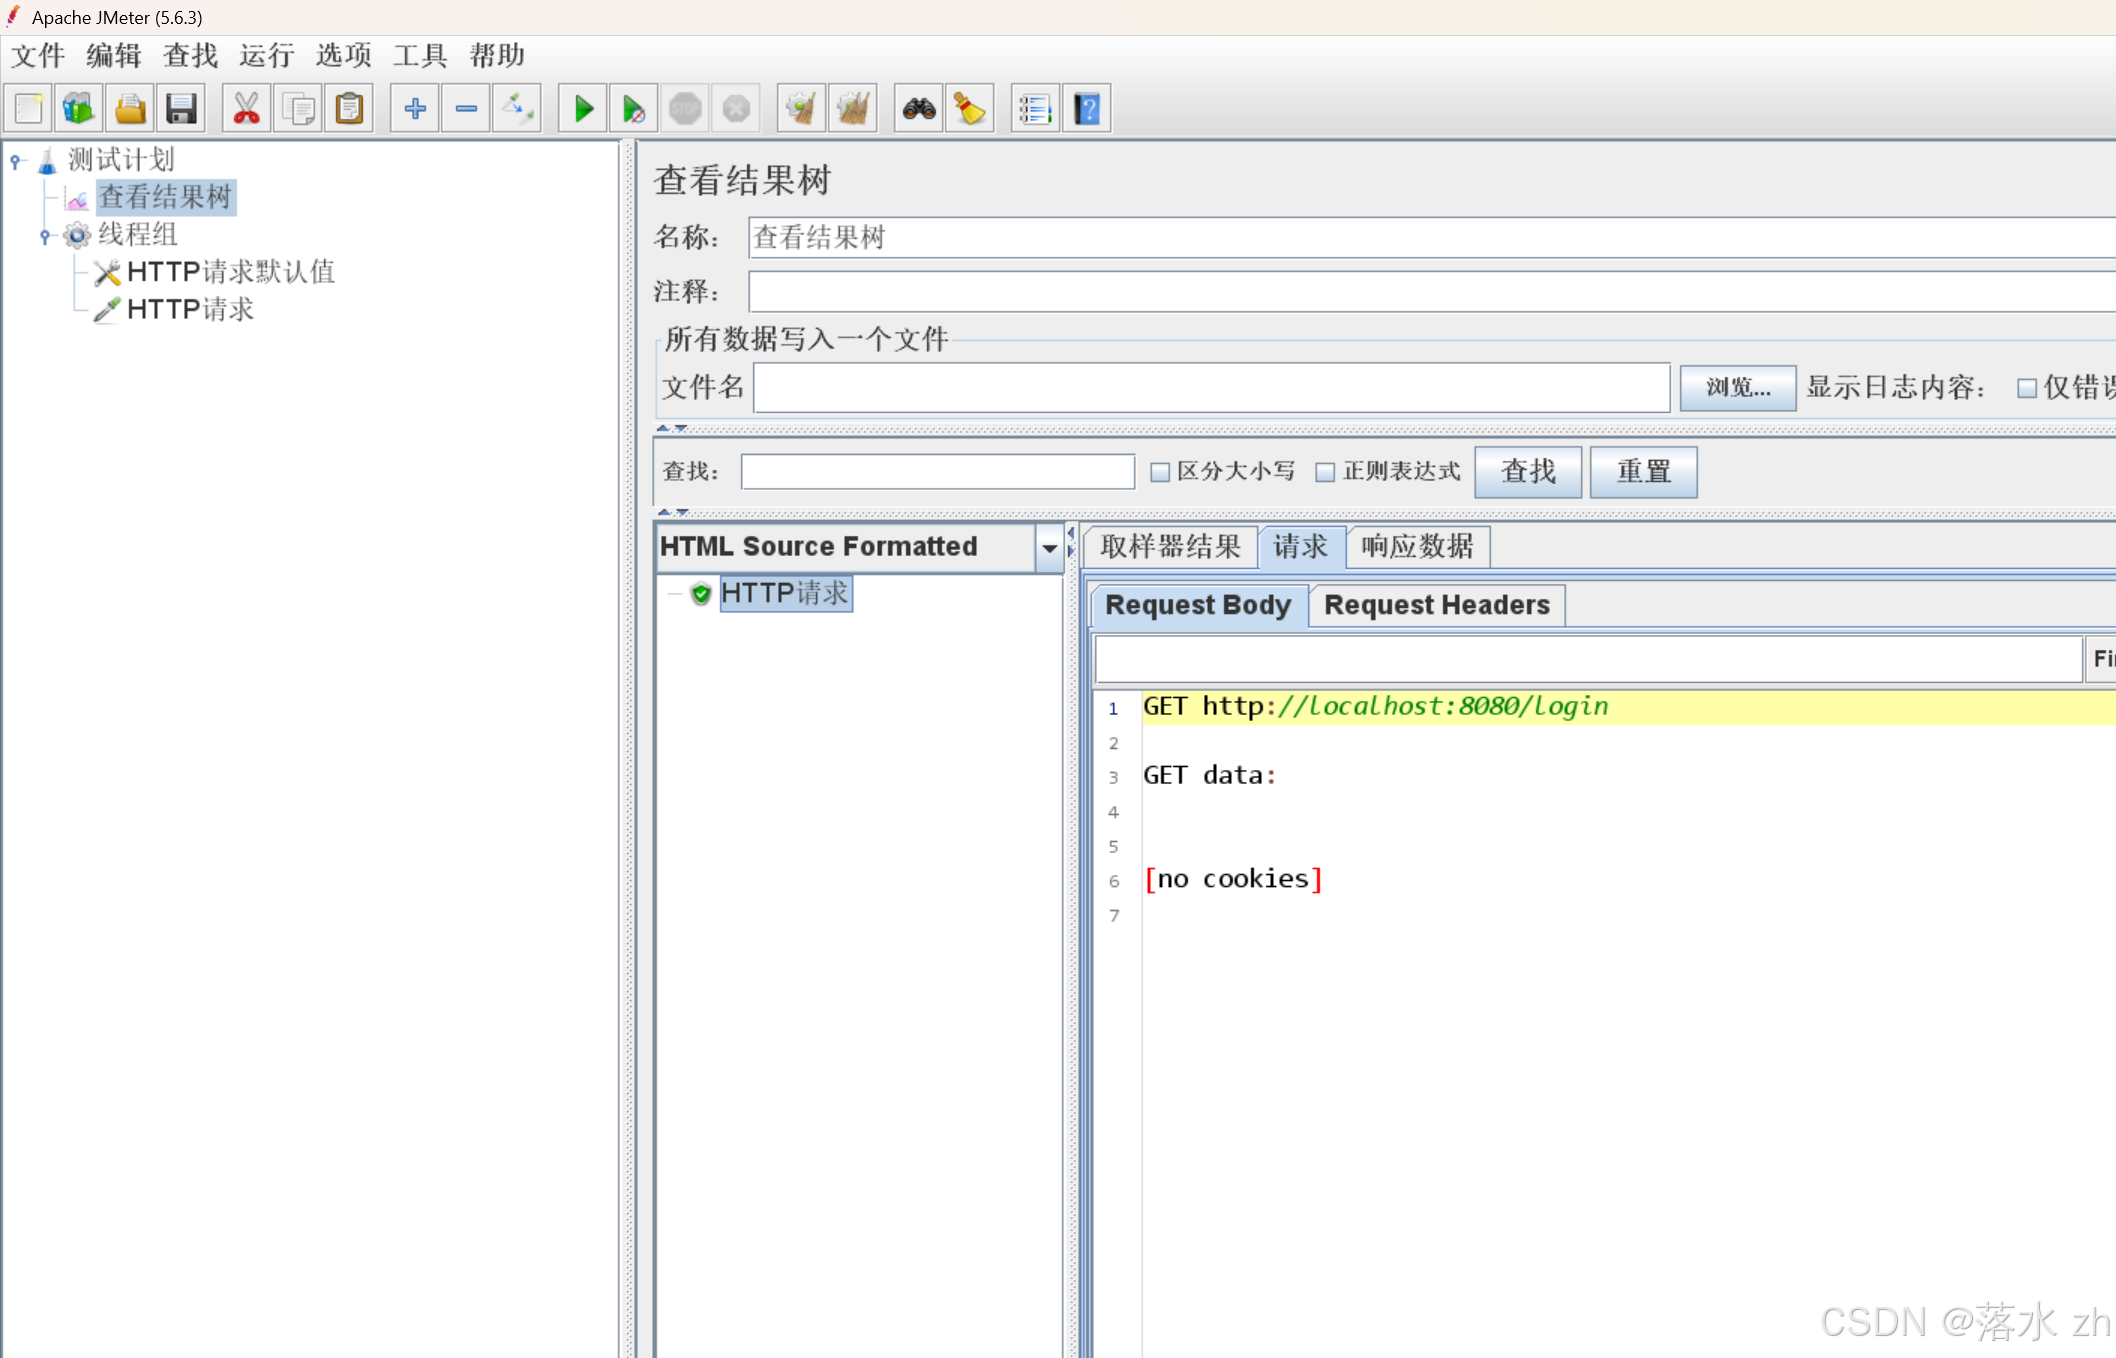Switch to the 响应数据 tab
This screenshot has width=2116, height=1358.
[1417, 547]
